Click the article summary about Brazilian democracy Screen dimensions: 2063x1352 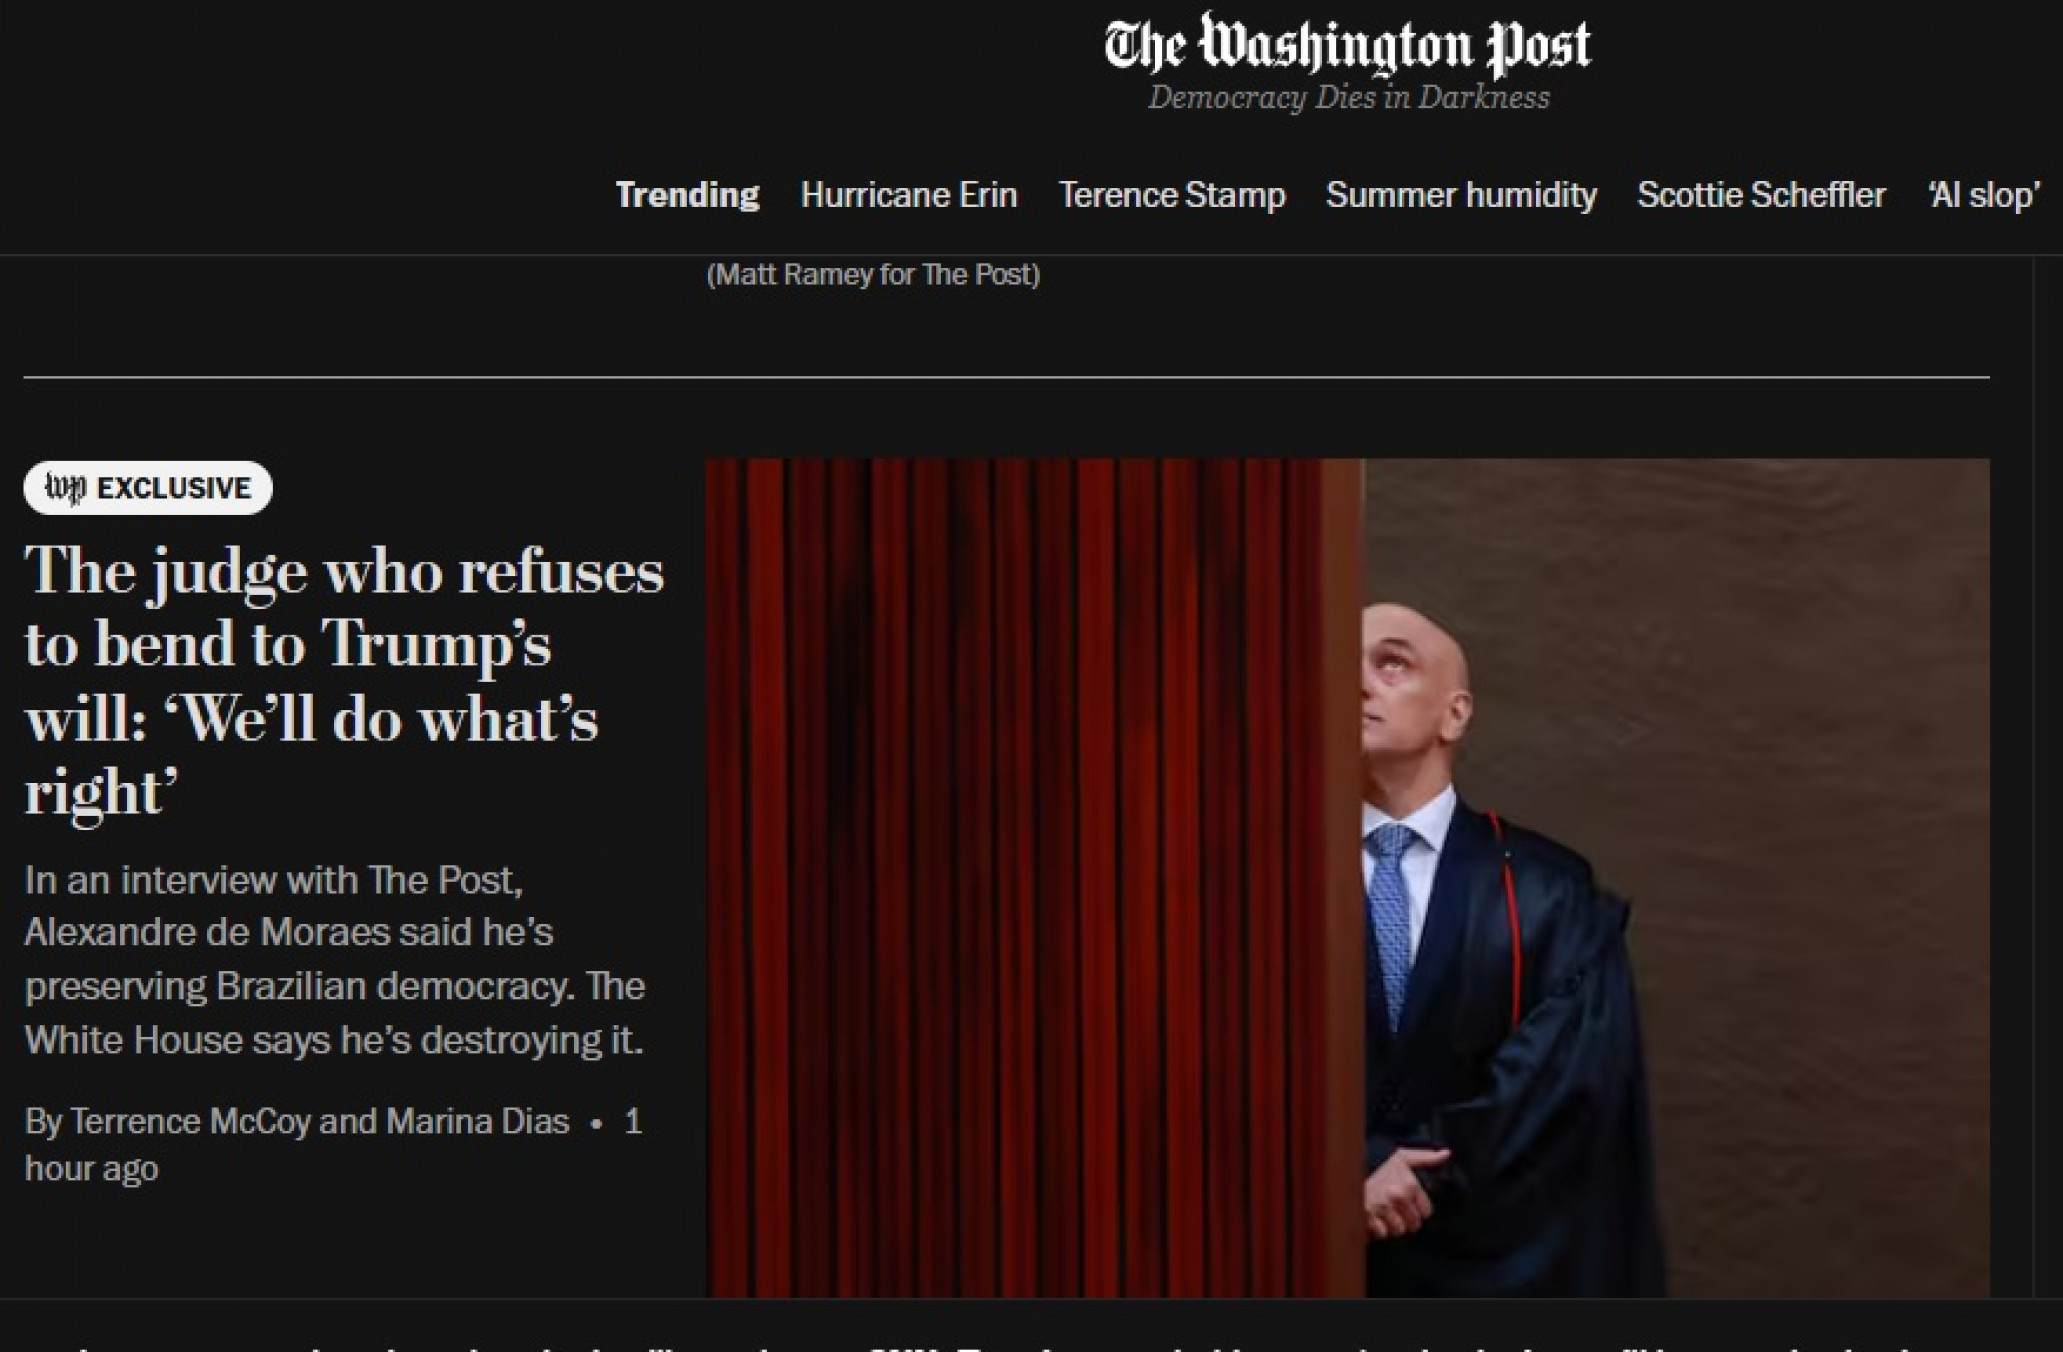[335, 960]
